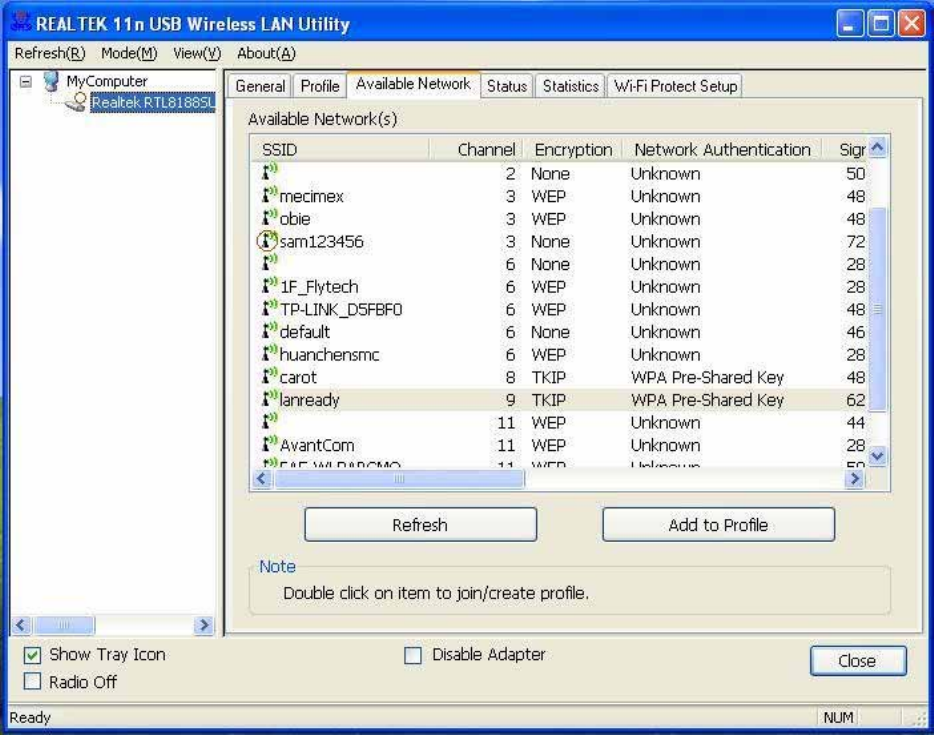The height and width of the screenshot is (735, 934).
Task: Click the Realtek app icon in title bar
Action: (21, 23)
